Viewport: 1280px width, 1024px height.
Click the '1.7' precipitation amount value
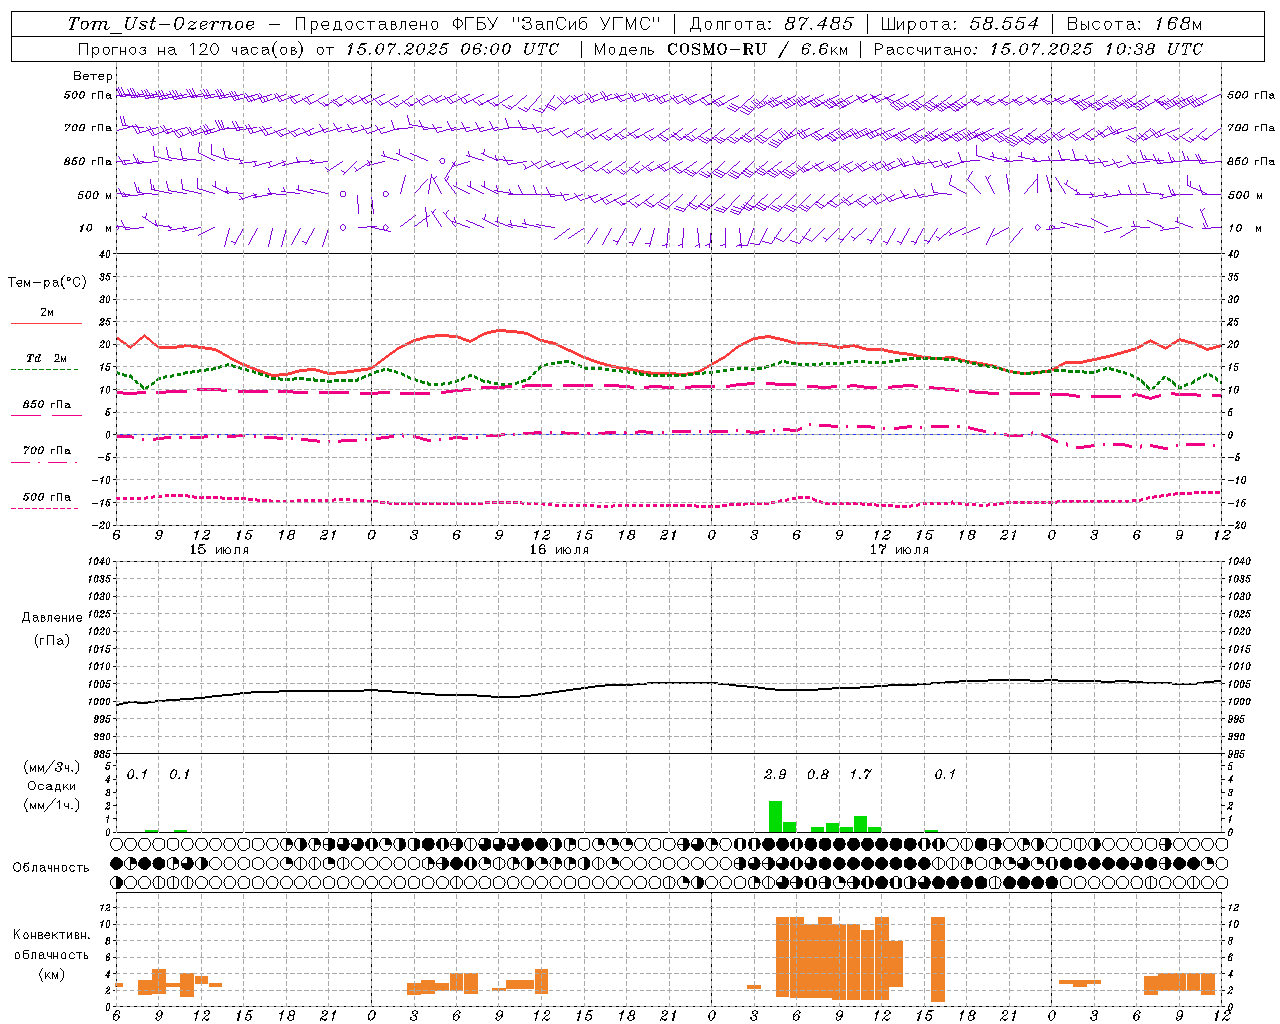coord(861,774)
